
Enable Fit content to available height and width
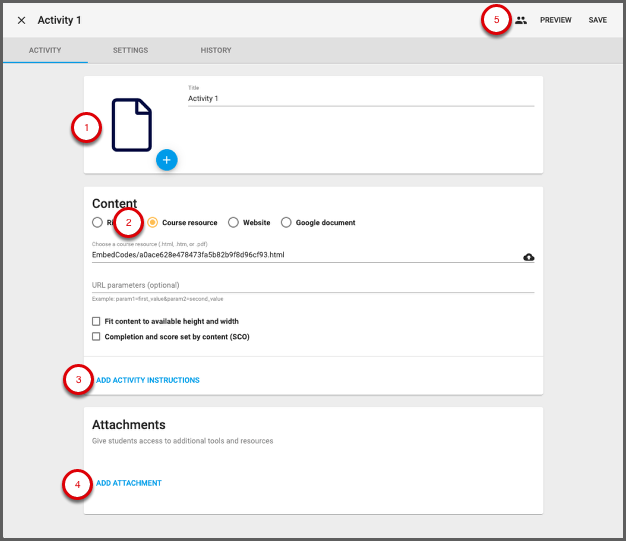(x=96, y=322)
